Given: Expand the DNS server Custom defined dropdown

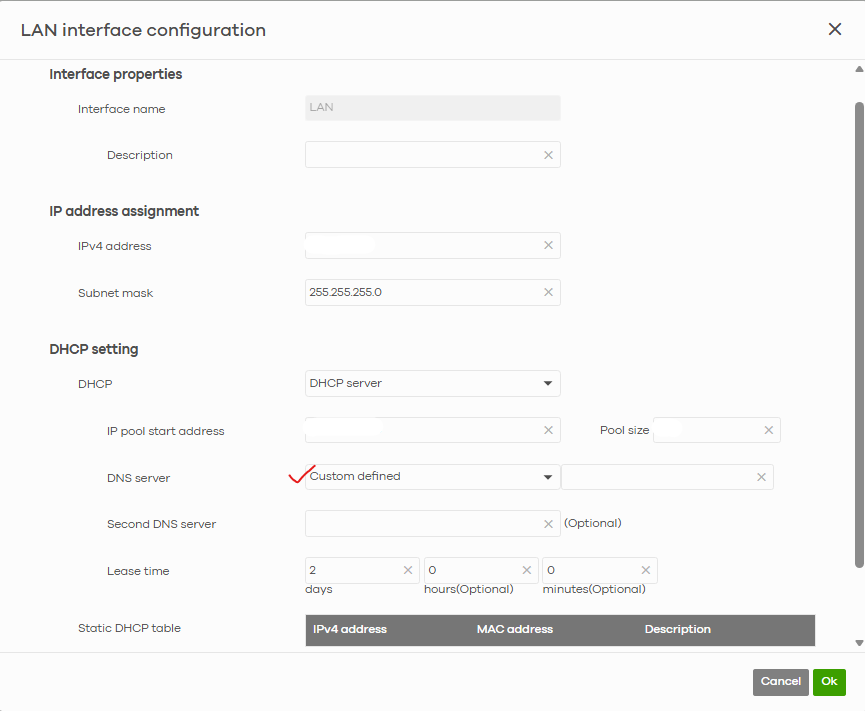Looking at the screenshot, I should pyautogui.click(x=432, y=477).
